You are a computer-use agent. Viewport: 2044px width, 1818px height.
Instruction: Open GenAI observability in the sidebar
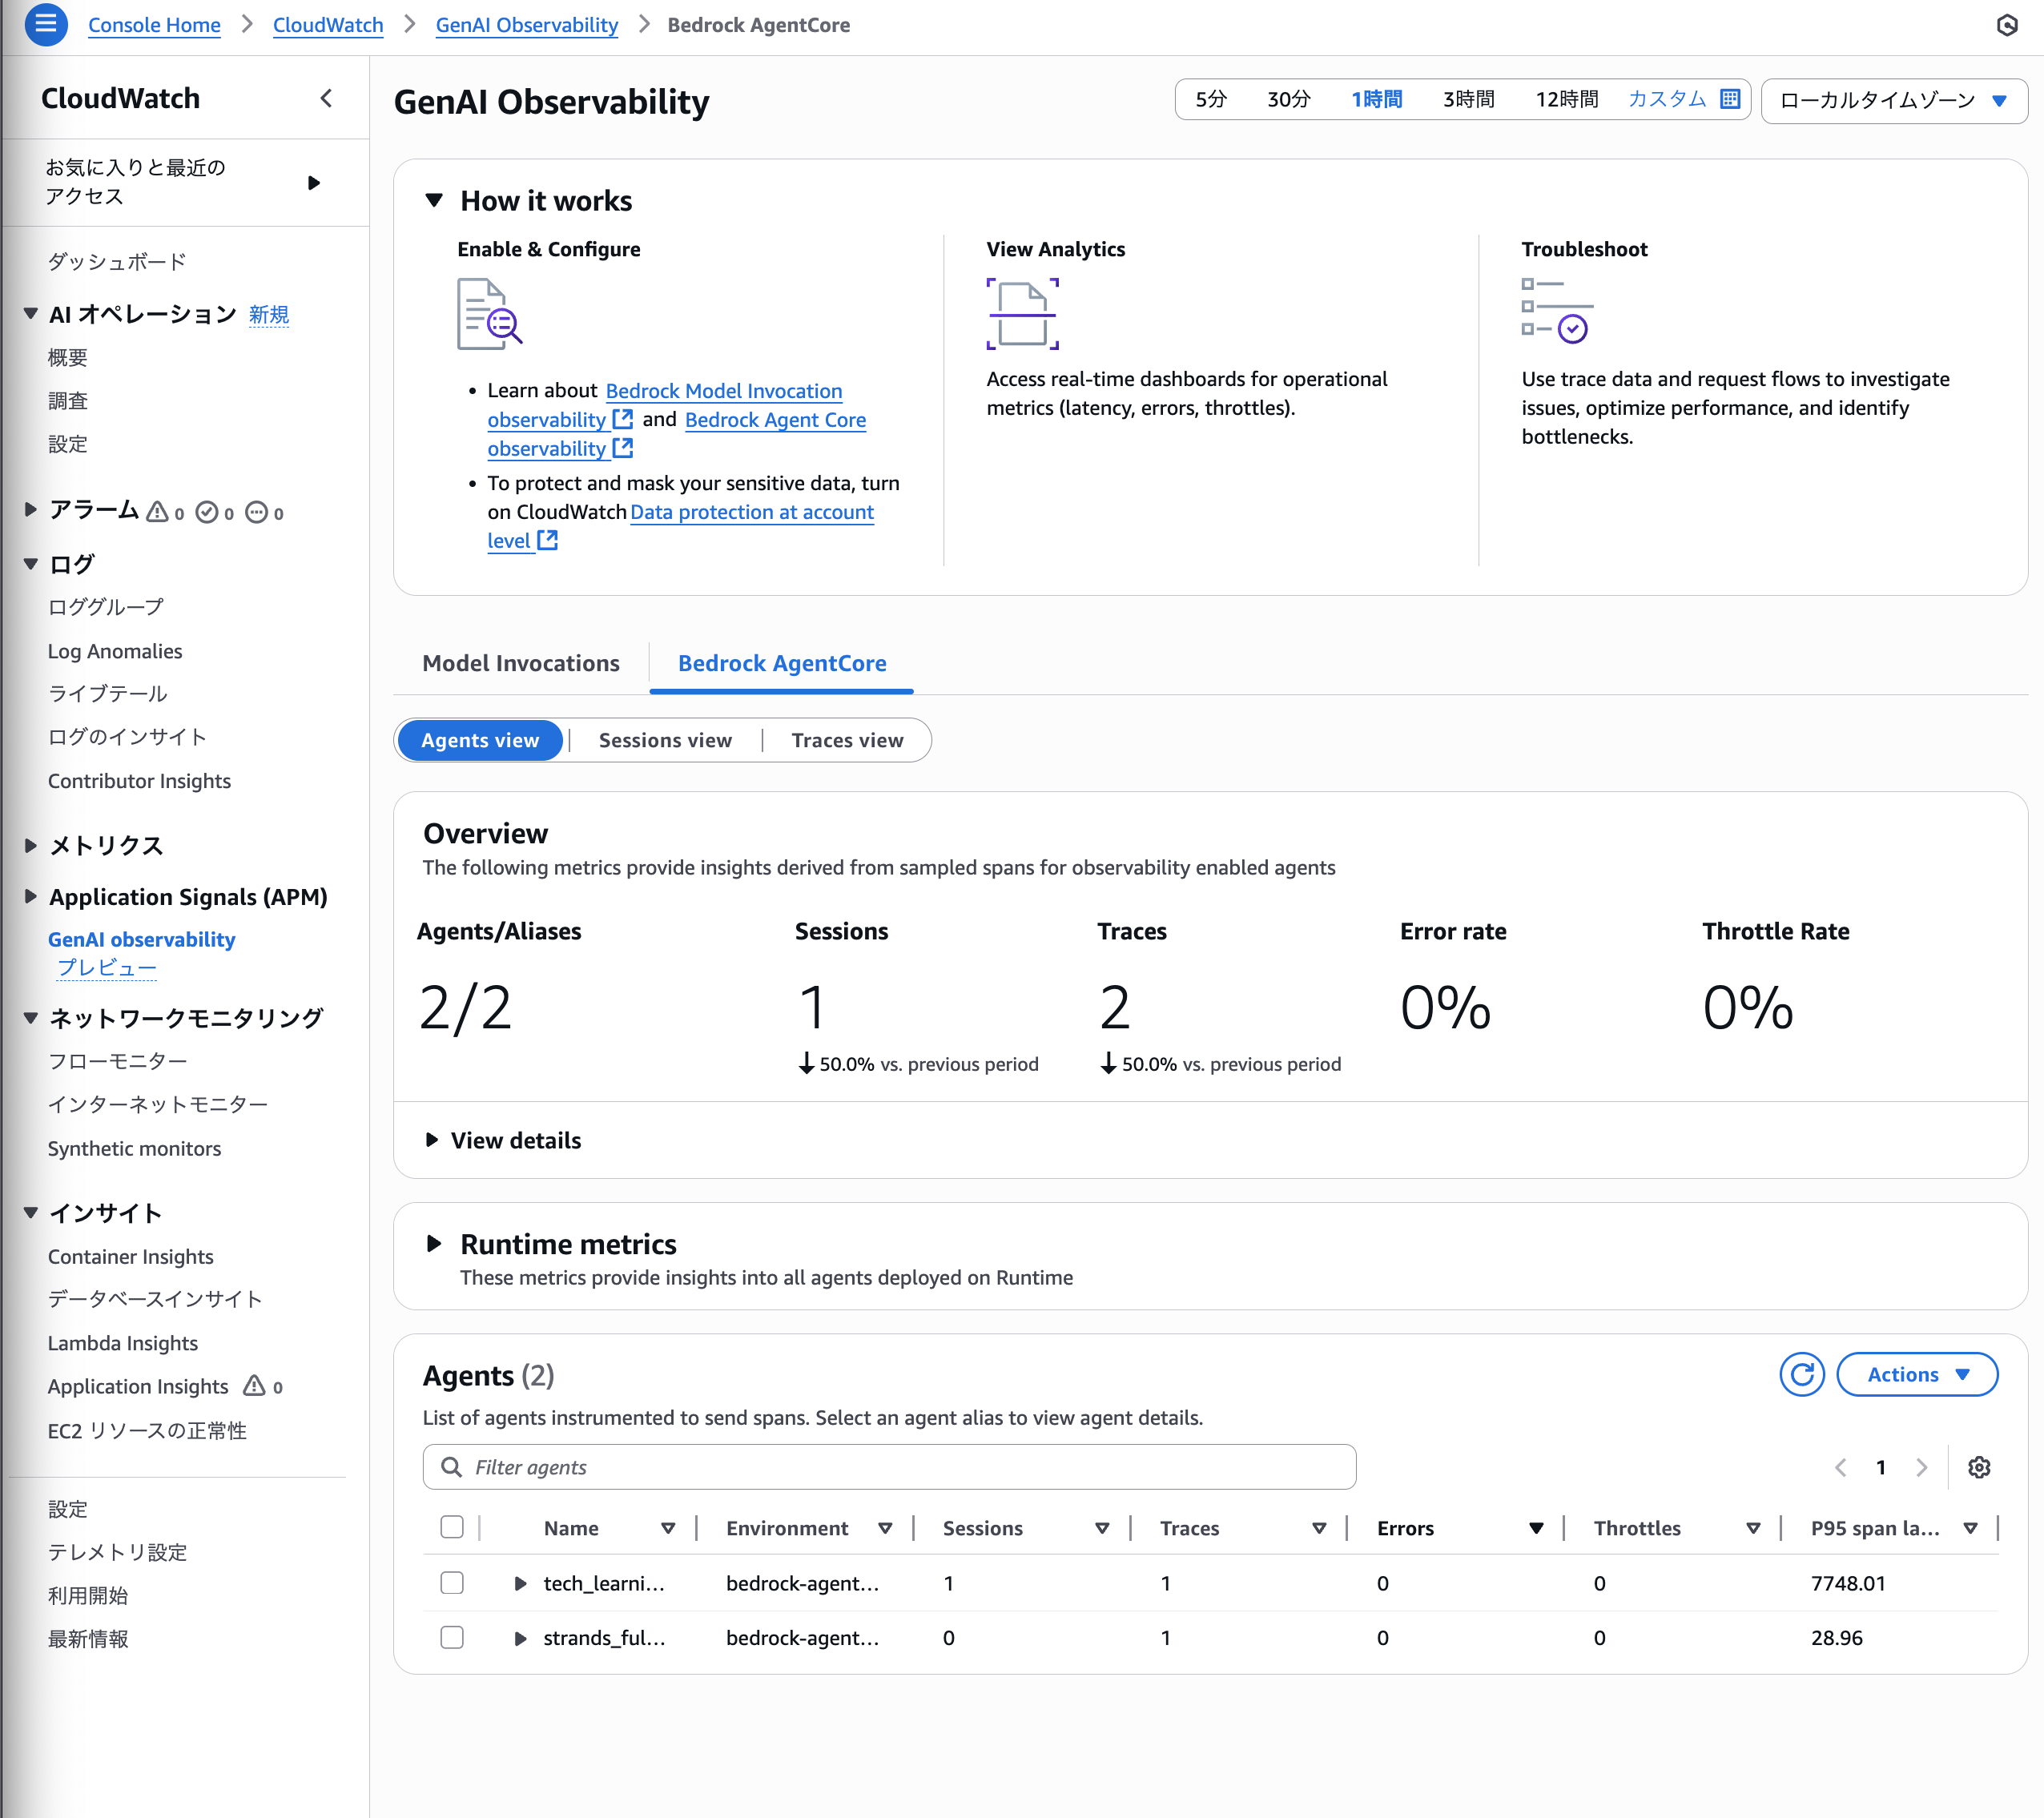[x=141, y=939]
